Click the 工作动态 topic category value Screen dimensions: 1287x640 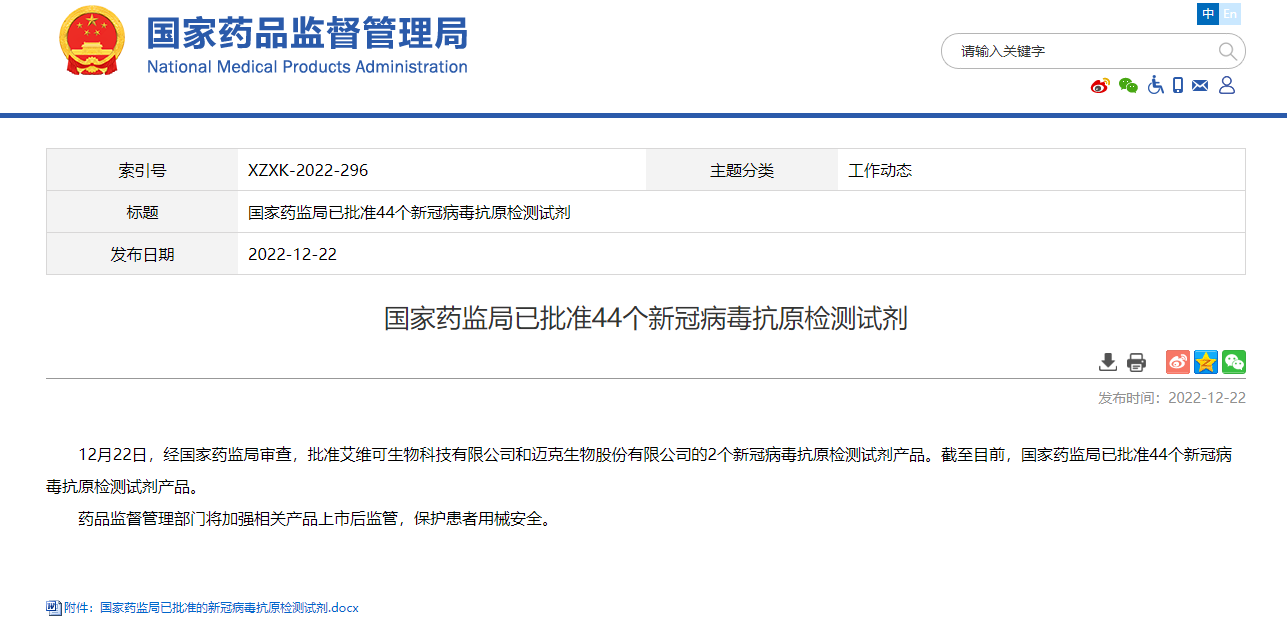coord(880,170)
